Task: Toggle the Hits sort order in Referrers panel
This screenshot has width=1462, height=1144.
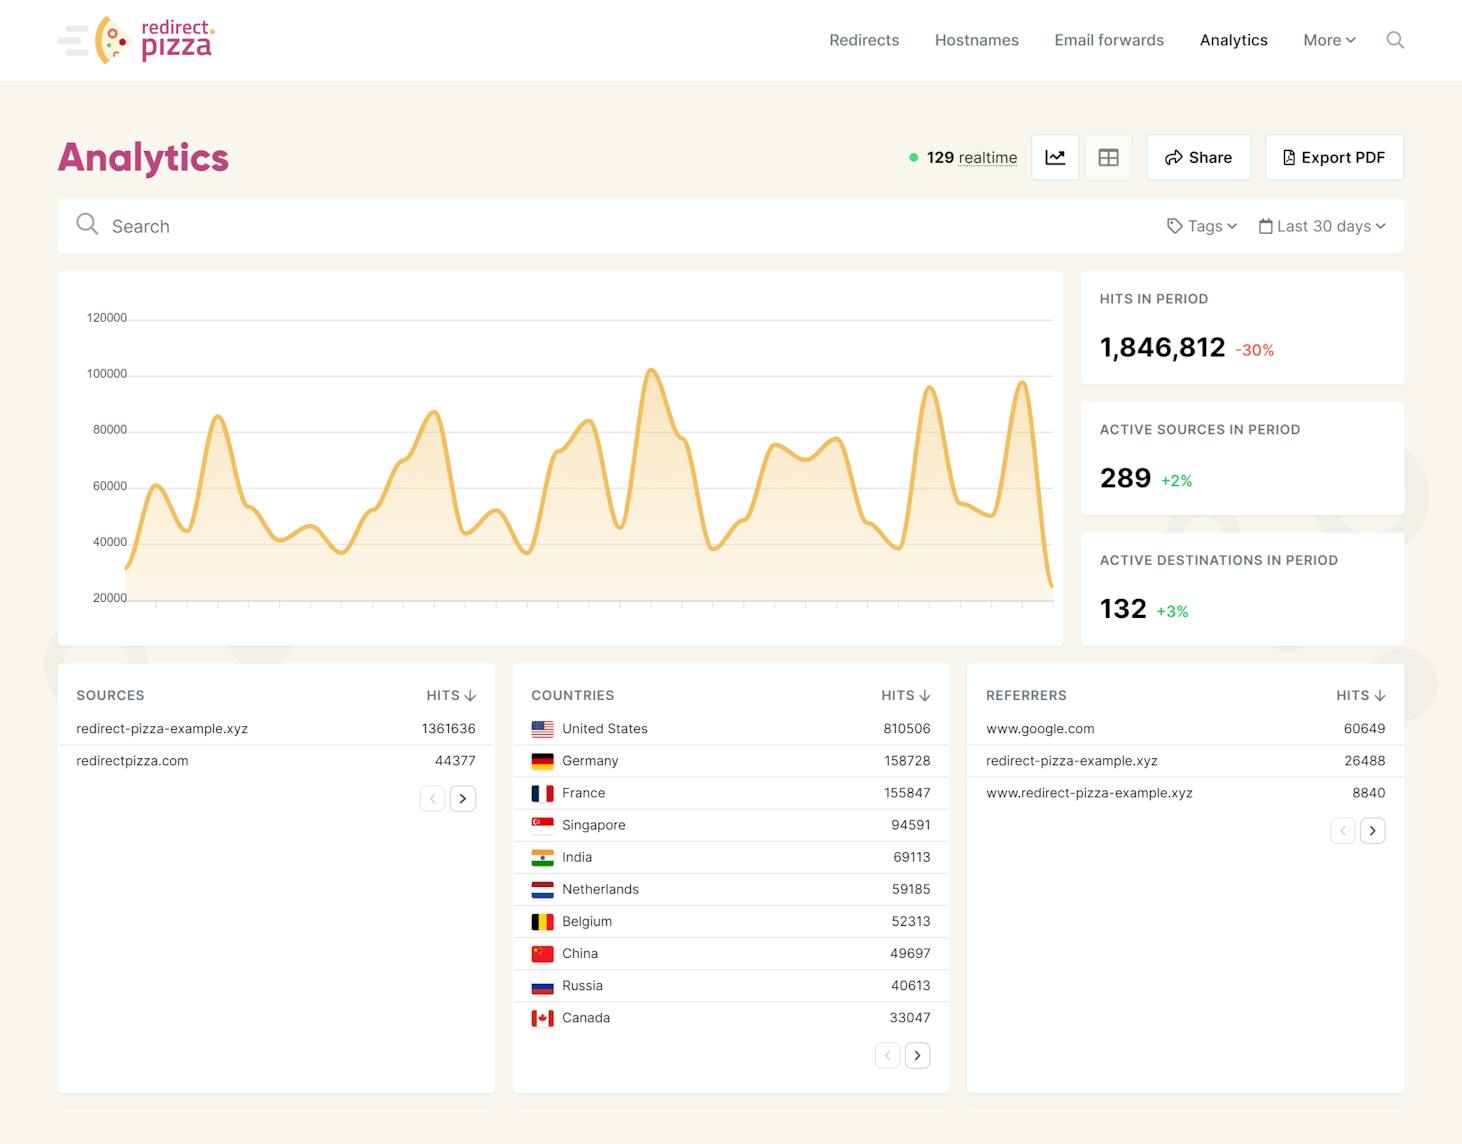Action: coord(1359,695)
